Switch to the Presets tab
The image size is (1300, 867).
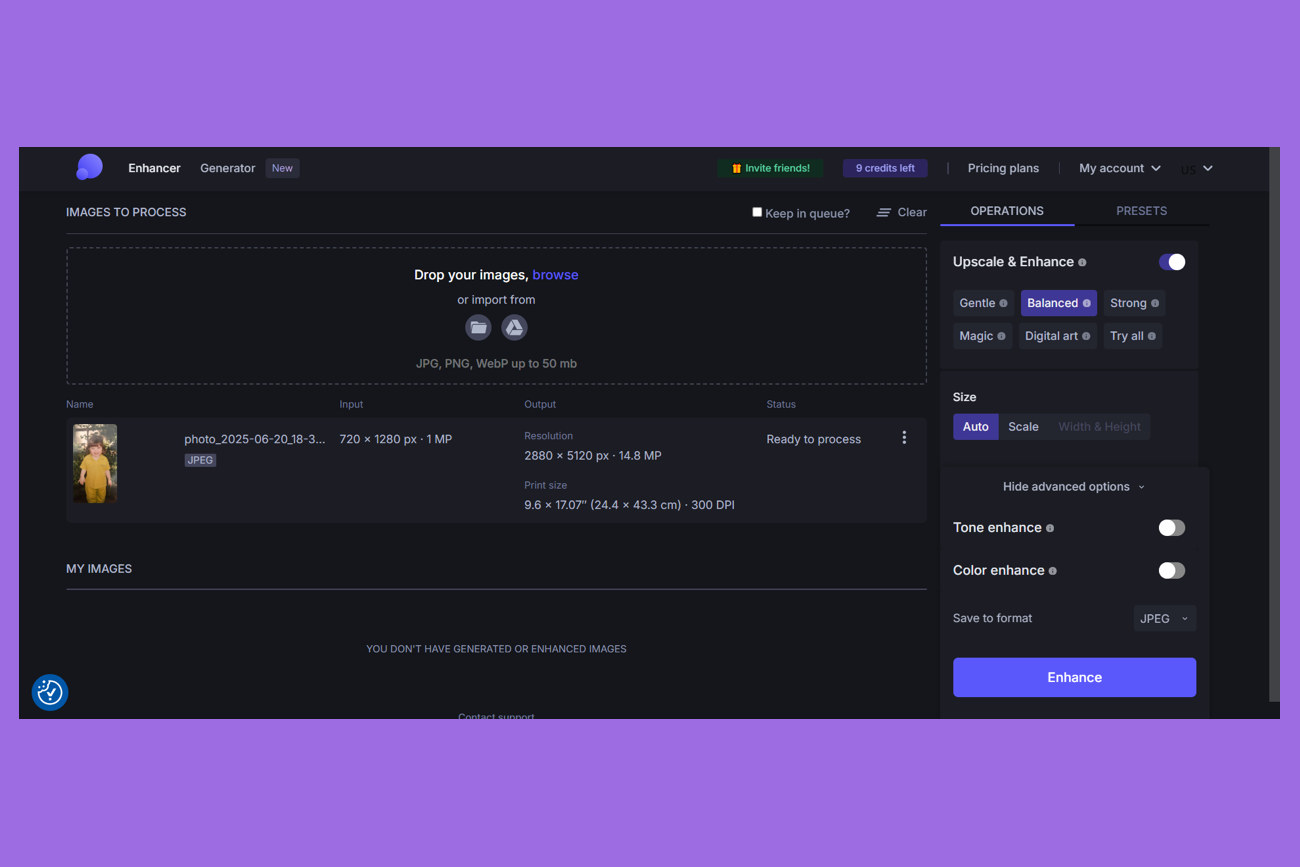tap(1141, 211)
